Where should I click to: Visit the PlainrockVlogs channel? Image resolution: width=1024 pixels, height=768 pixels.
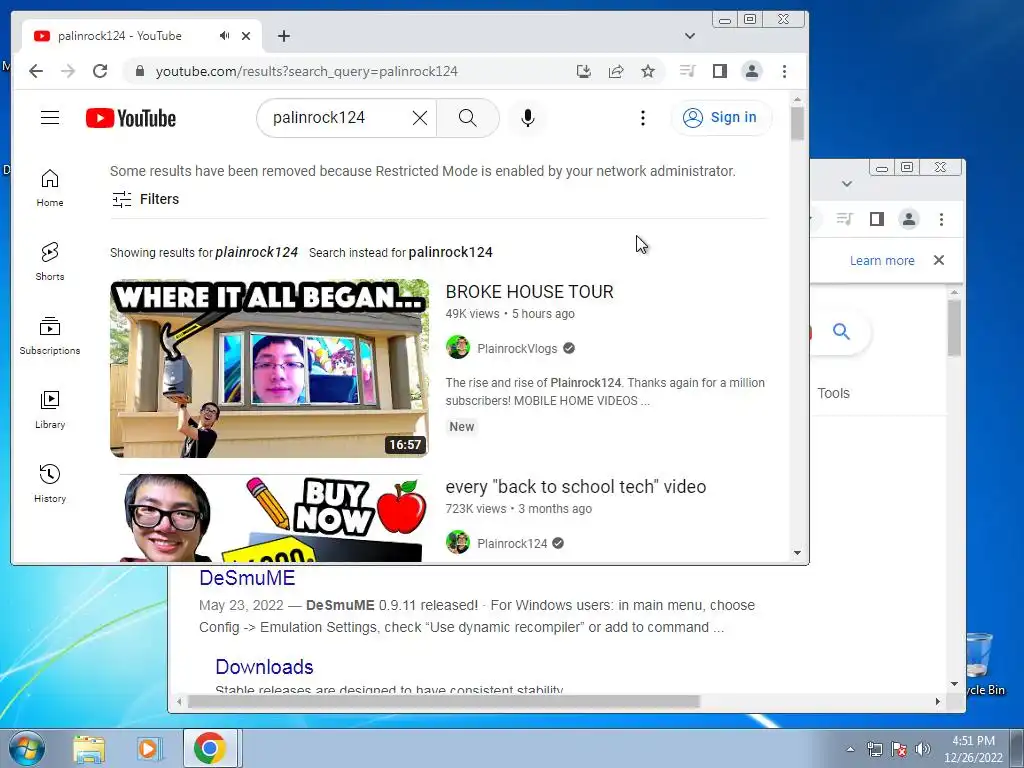tap(517, 348)
